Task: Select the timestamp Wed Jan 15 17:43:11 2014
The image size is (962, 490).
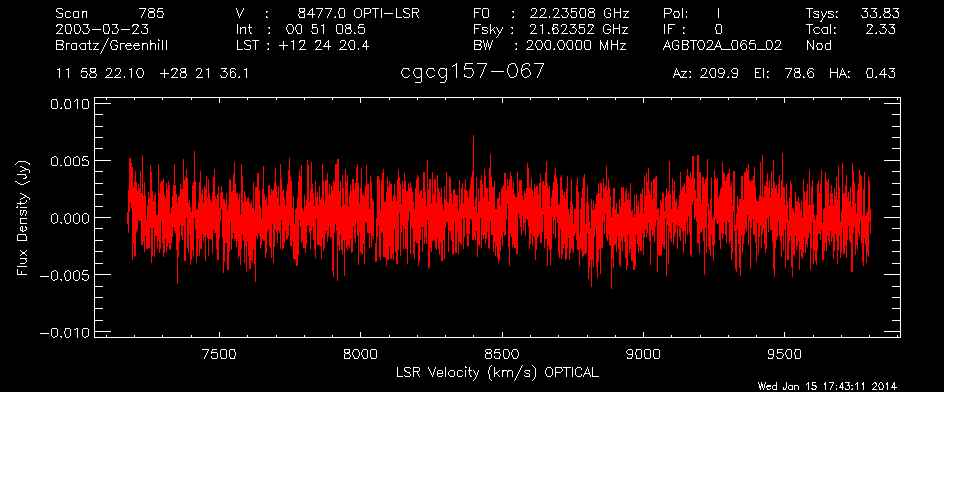Action: (x=827, y=387)
